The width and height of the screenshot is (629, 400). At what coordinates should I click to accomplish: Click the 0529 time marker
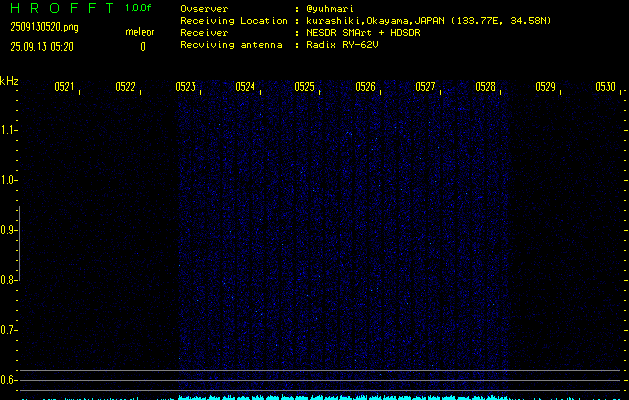[x=546, y=87]
